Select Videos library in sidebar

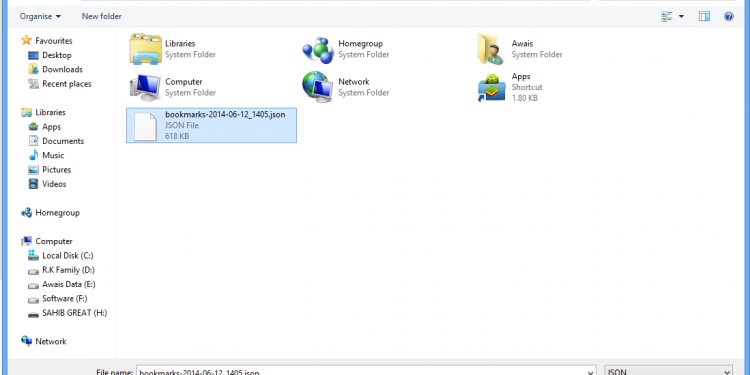click(x=47, y=184)
